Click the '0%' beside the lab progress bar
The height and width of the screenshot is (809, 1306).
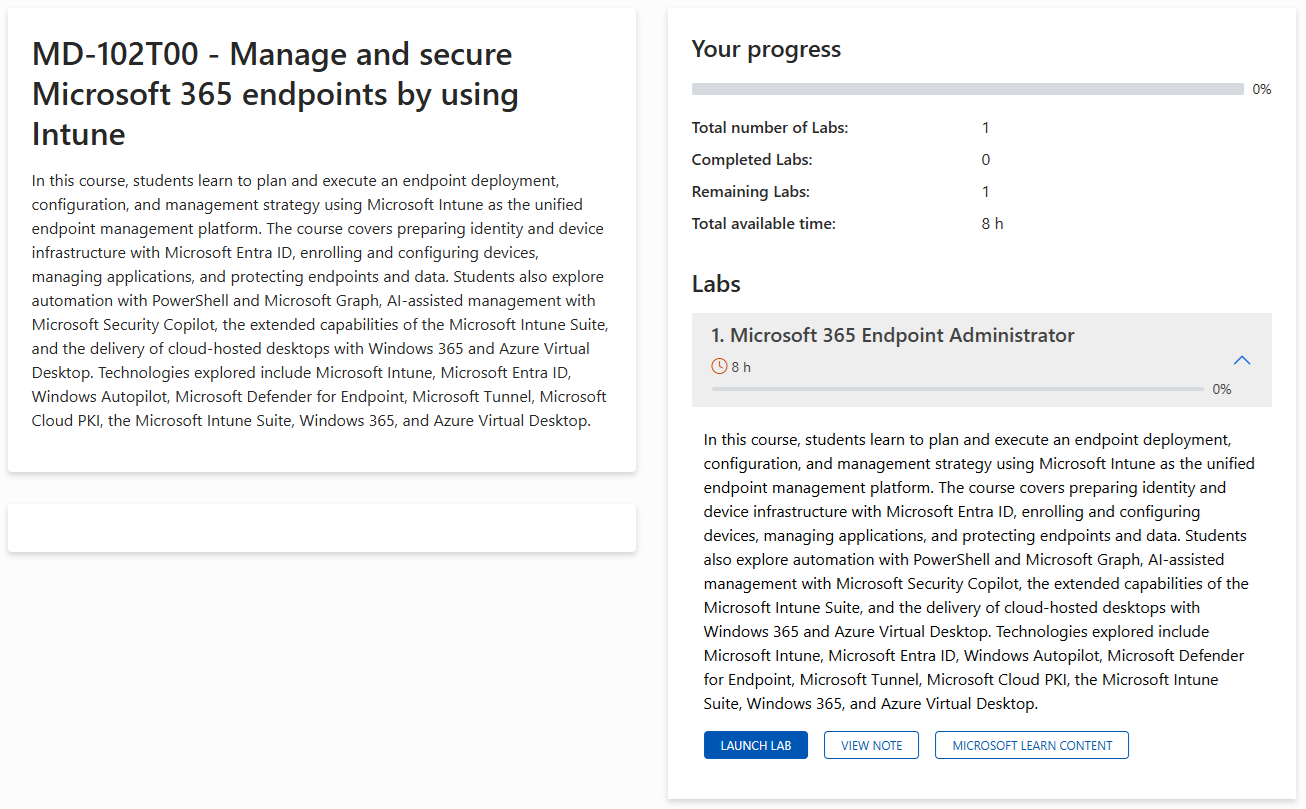pyautogui.click(x=1222, y=389)
